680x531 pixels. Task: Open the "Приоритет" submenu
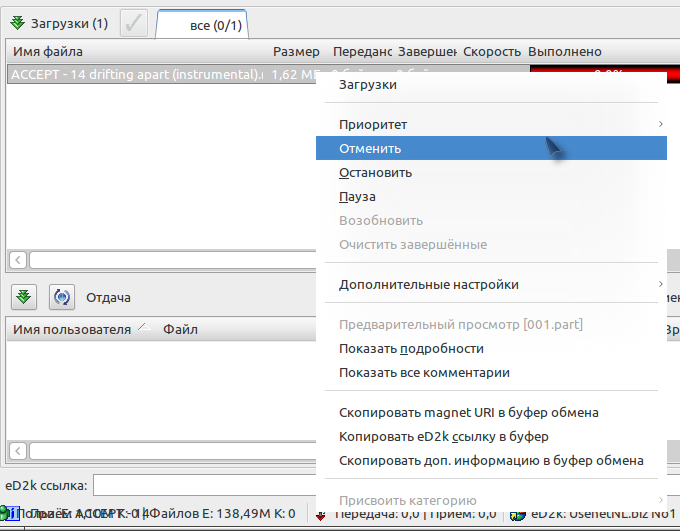coord(491,125)
